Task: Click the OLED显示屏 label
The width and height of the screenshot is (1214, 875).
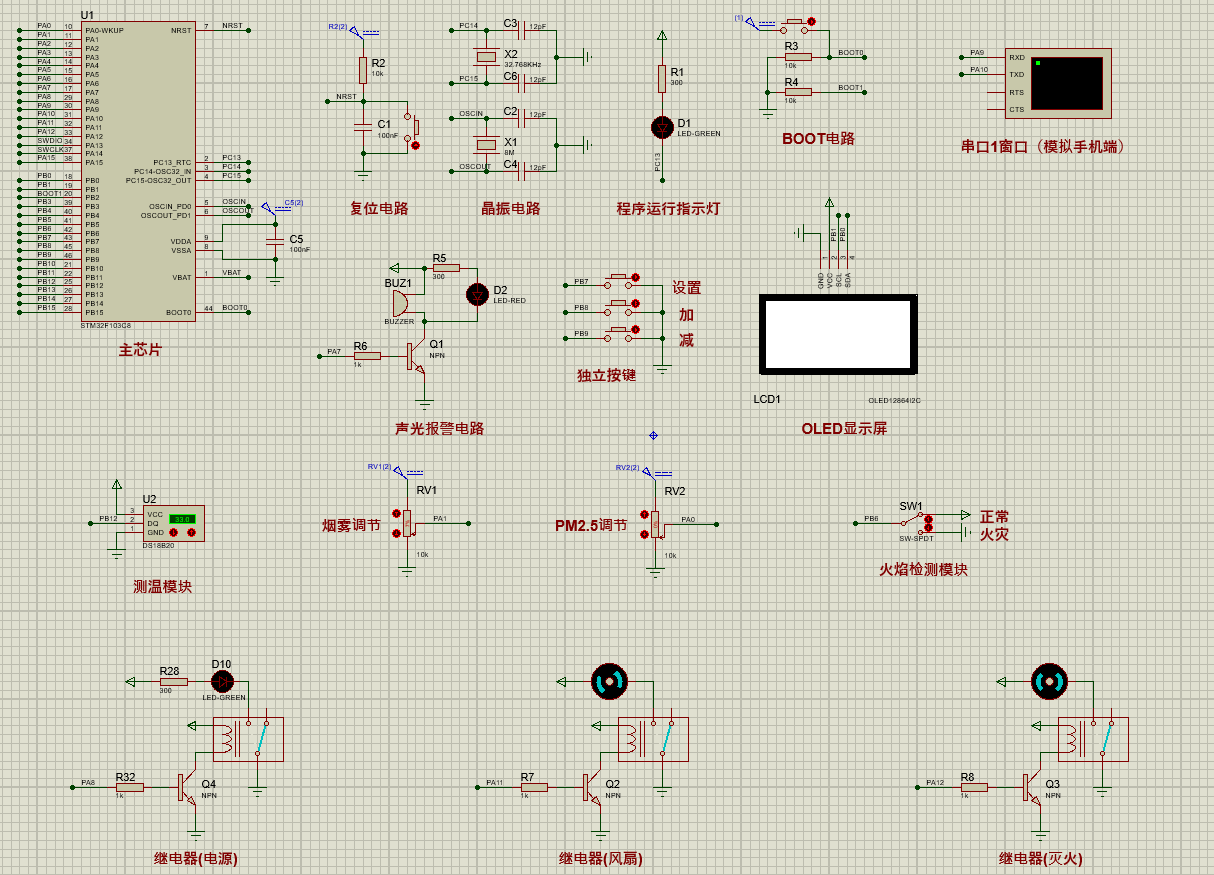Action: coord(844,428)
